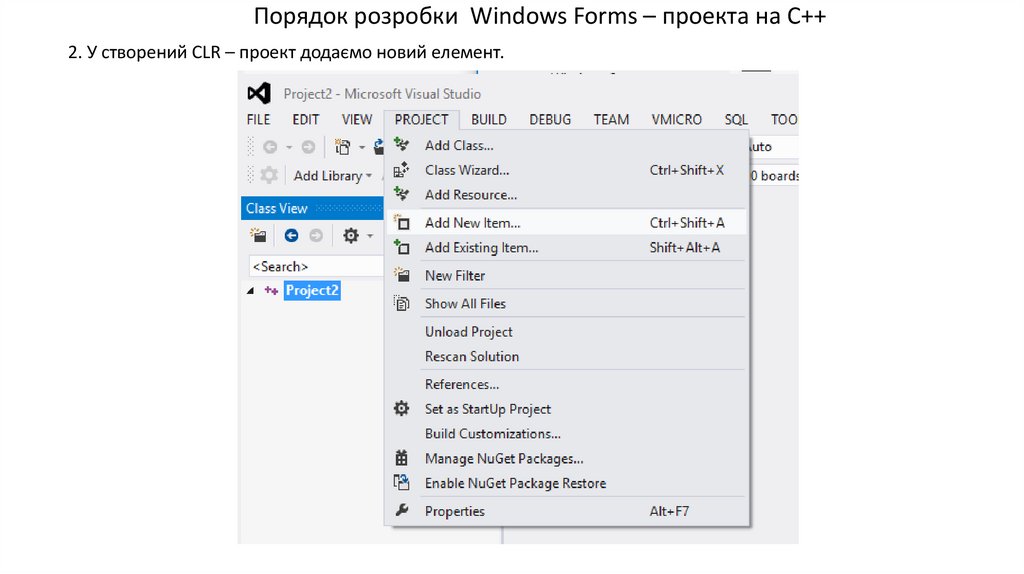Click the Show All Files icon
The height and width of the screenshot is (574, 1024).
(402, 304)
